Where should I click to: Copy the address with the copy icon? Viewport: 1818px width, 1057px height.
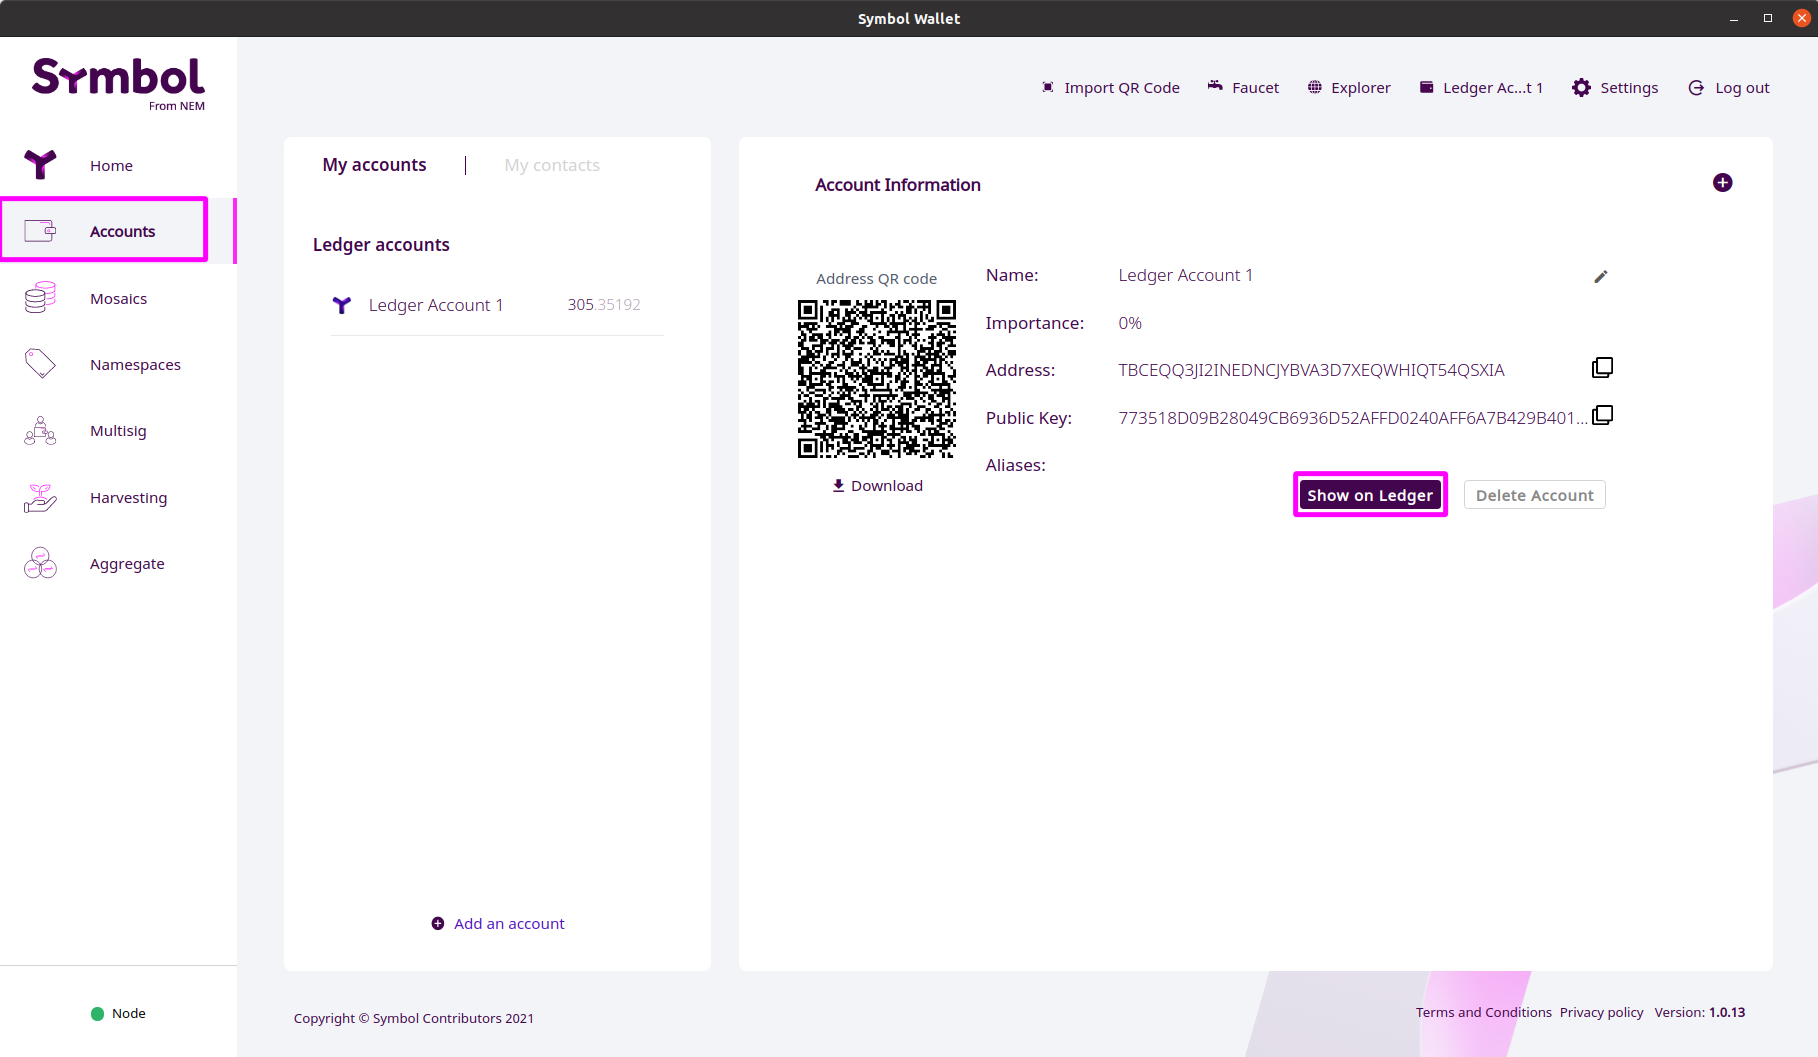[x=1602, y=368]
